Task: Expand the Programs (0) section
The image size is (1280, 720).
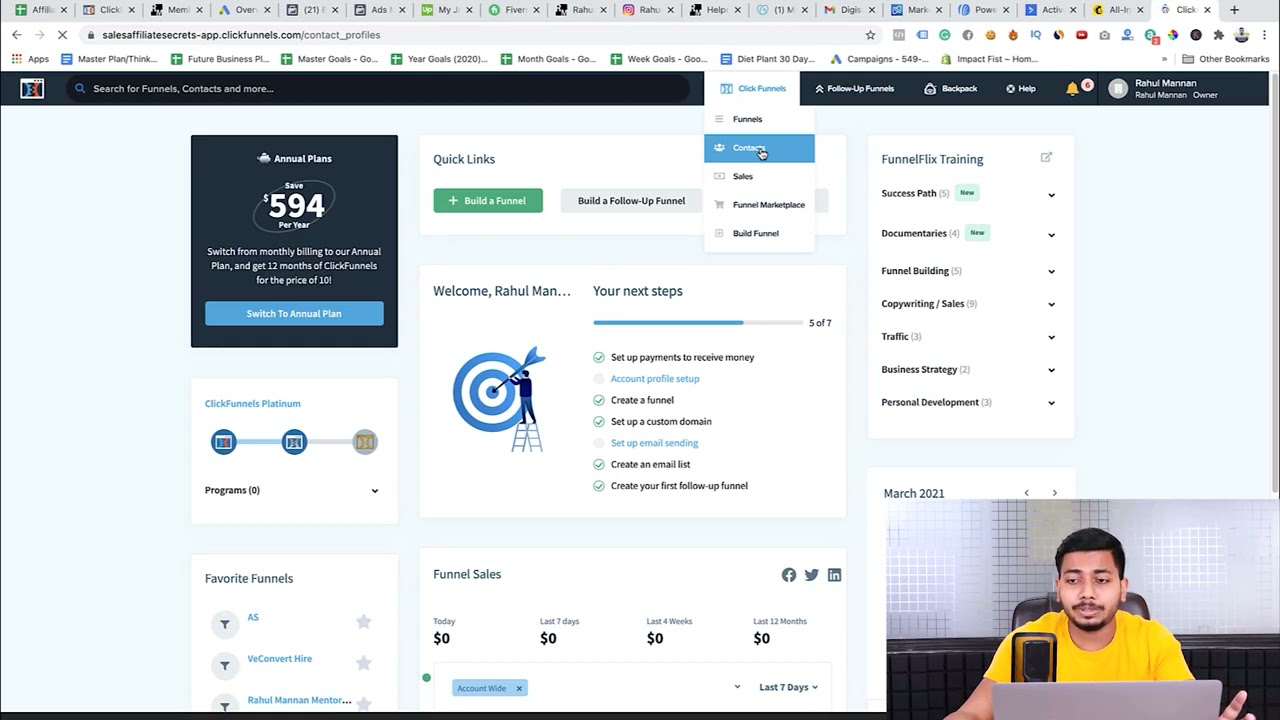Action: pyautogui.click(x=375, y=491)
